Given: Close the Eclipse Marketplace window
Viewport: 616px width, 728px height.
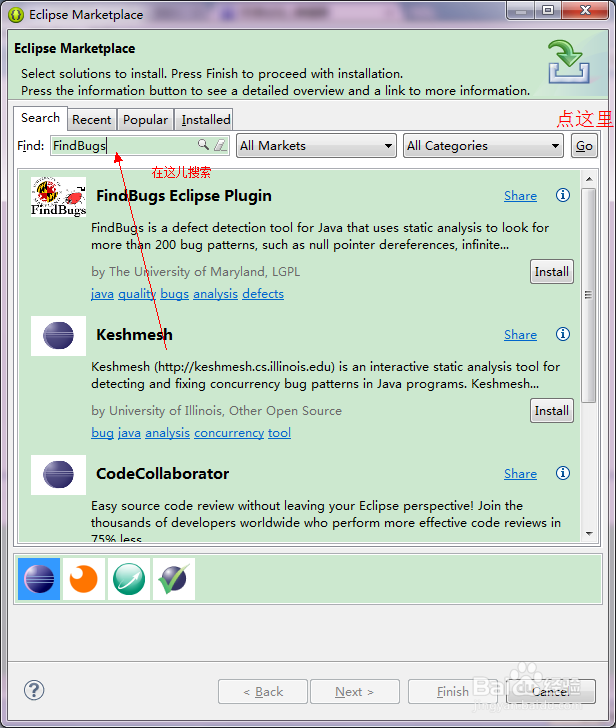Looking at the screenshot, I should [x=585, y=11].
